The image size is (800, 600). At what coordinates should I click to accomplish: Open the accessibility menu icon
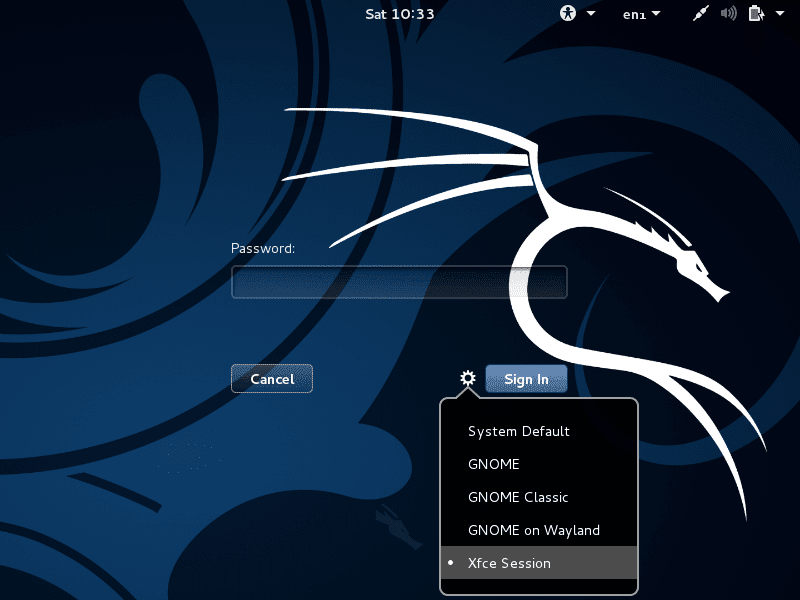(567, 14)
